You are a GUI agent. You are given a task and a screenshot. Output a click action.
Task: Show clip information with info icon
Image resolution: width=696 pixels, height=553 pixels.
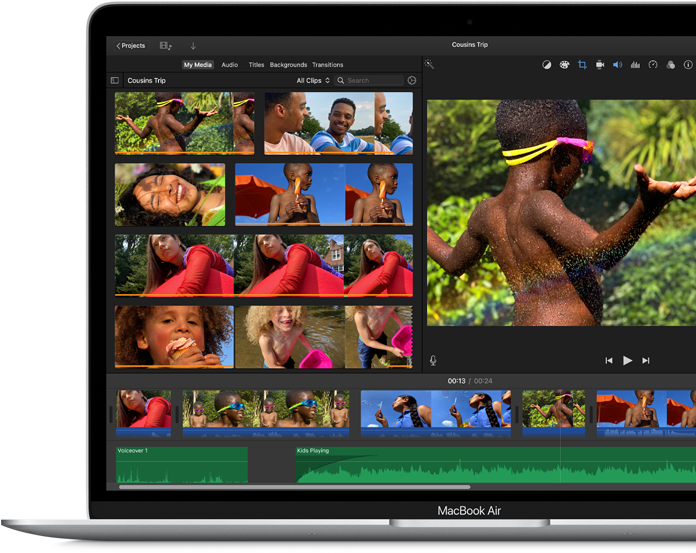[686, 65]
